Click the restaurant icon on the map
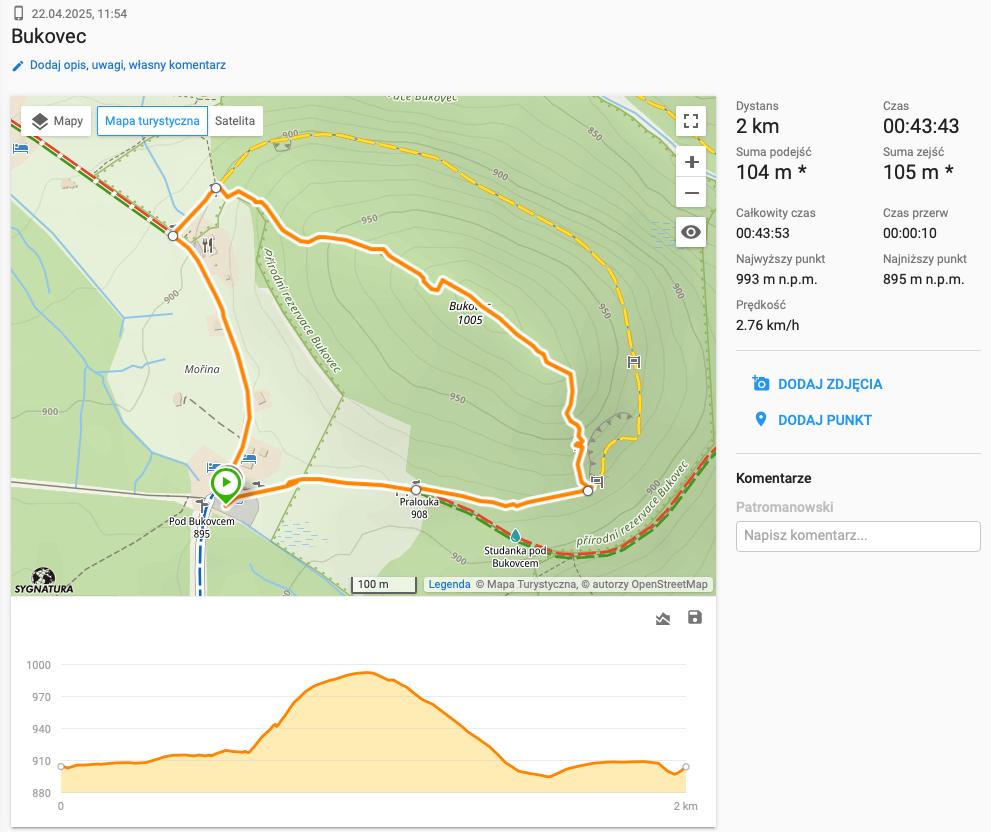Screen dimensions: 991x832 click(x=208, y=244)
